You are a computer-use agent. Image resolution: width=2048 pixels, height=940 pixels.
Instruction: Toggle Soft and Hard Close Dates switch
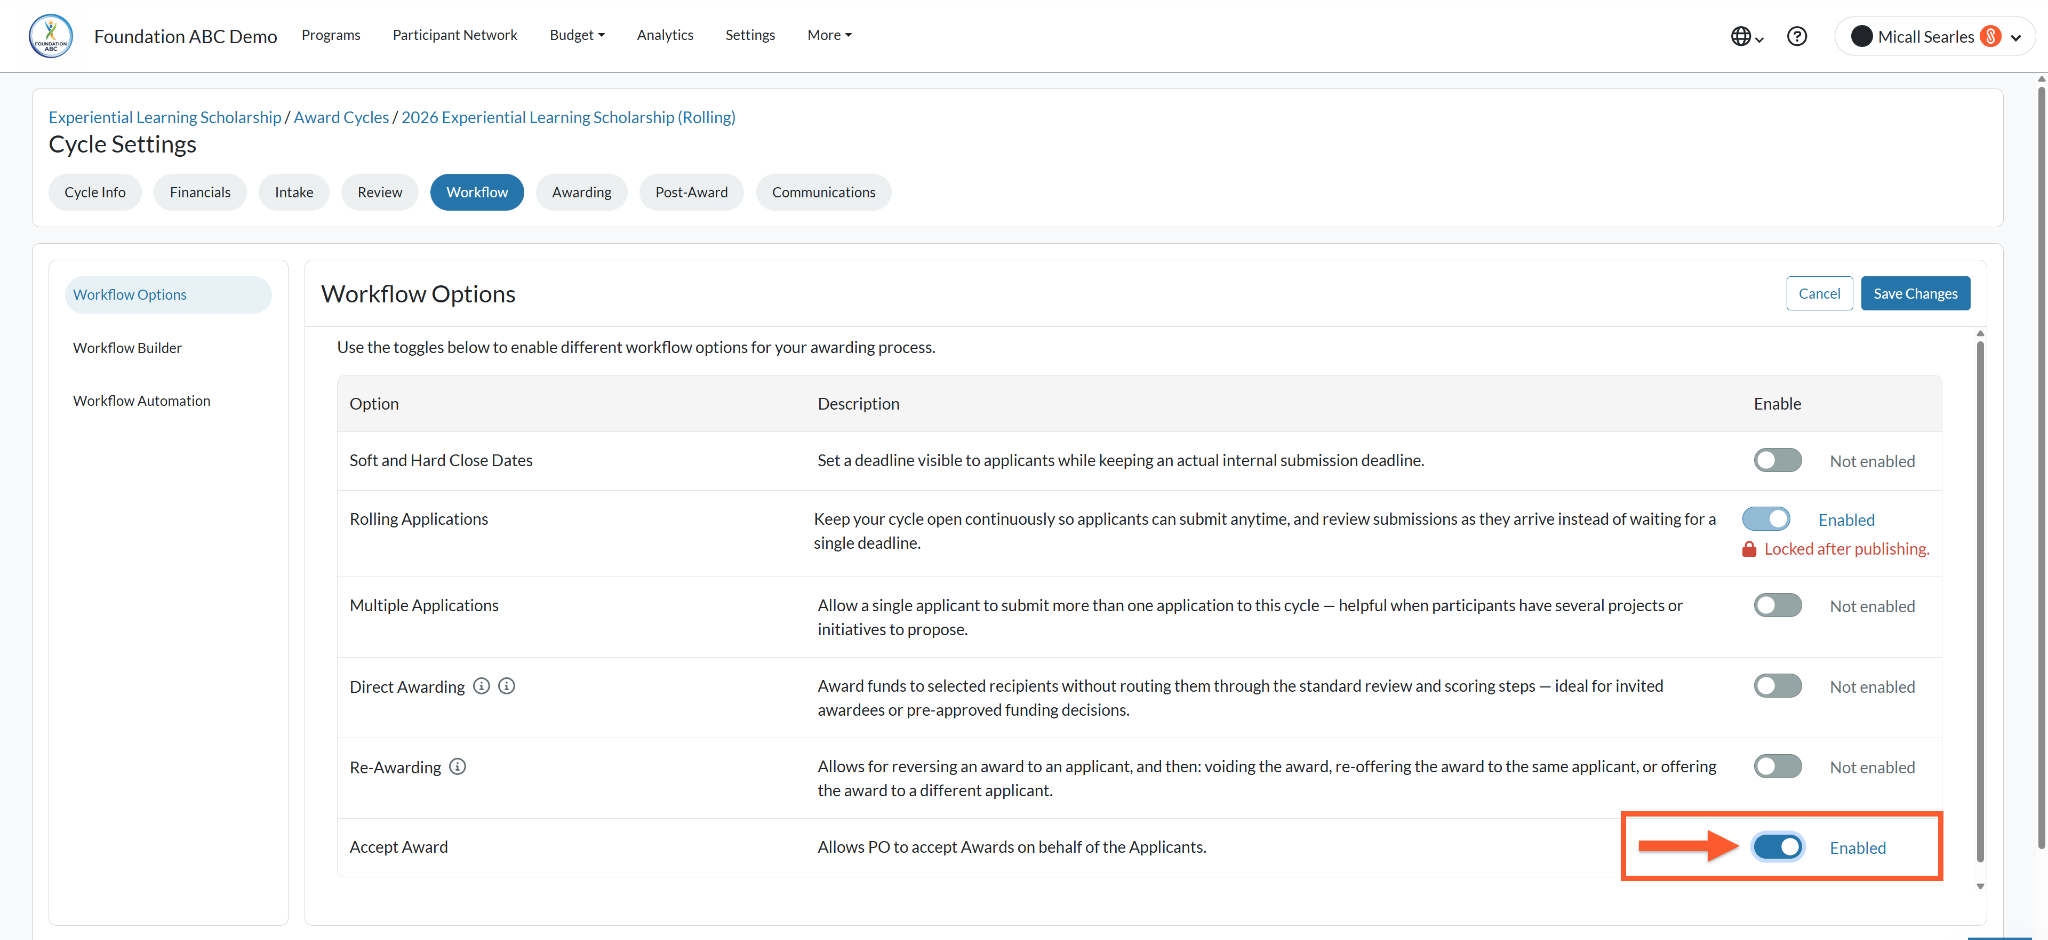(x=1778, y=460)
